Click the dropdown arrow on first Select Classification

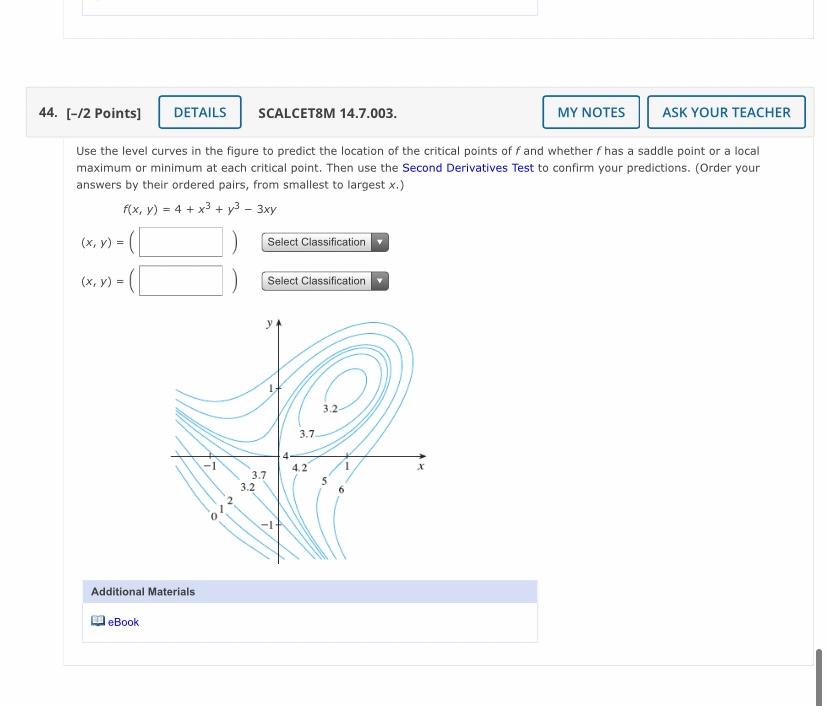click(380, 242)
